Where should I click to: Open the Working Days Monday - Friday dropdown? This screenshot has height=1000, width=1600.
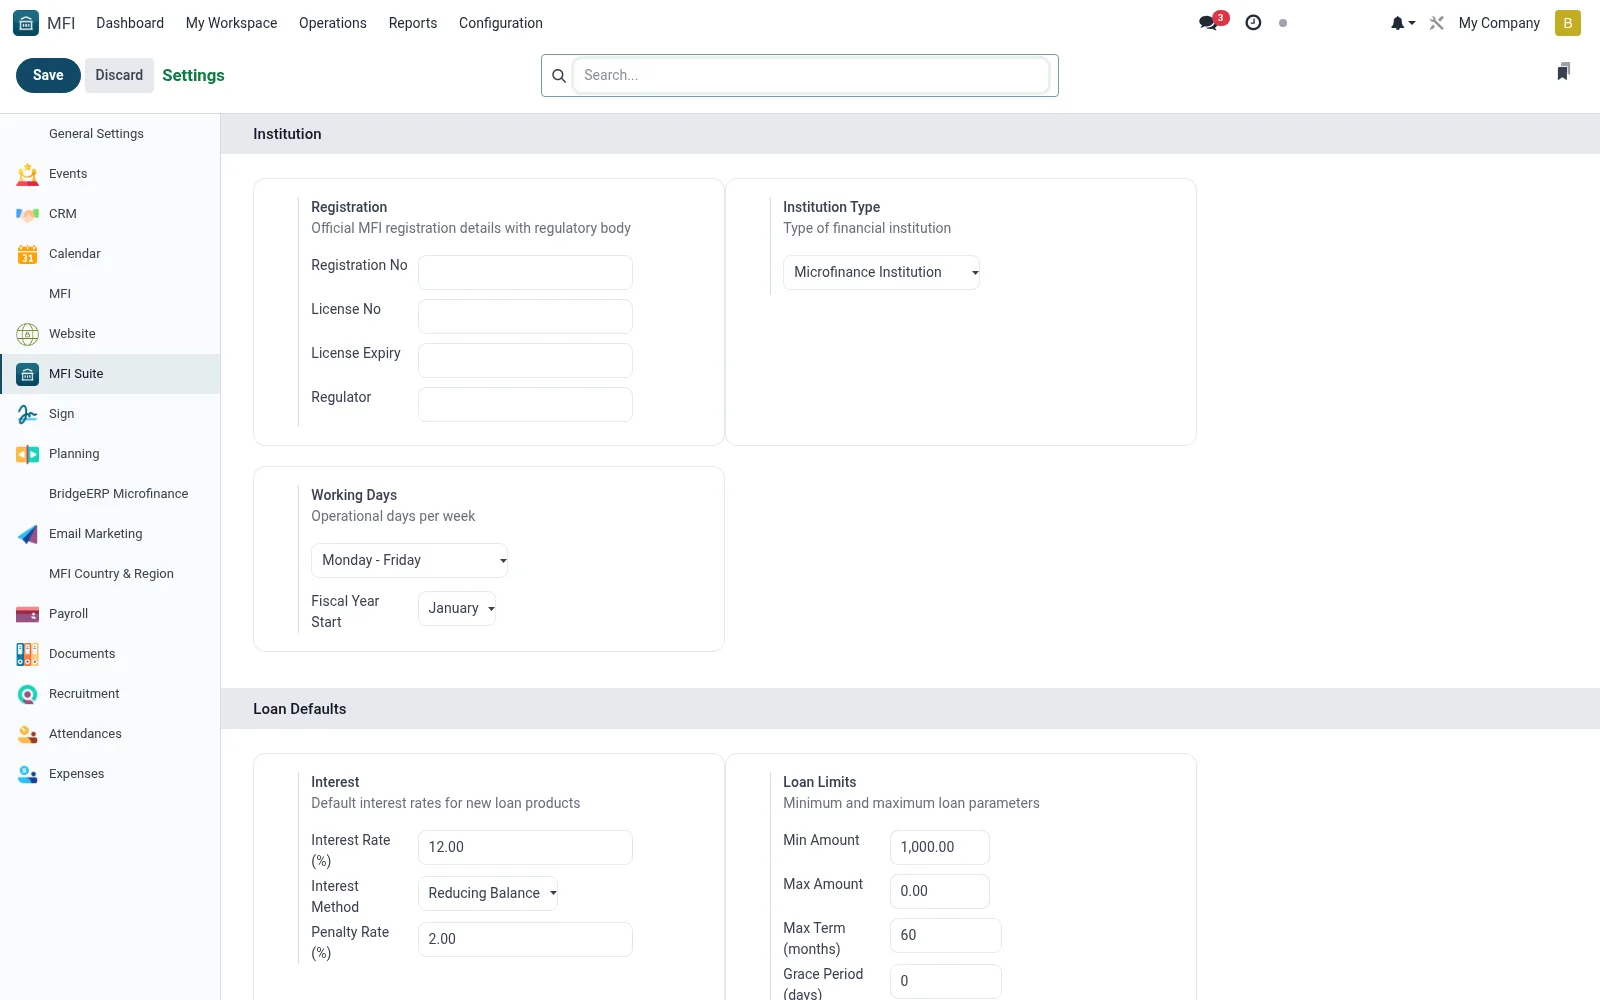tap(409, 560)
